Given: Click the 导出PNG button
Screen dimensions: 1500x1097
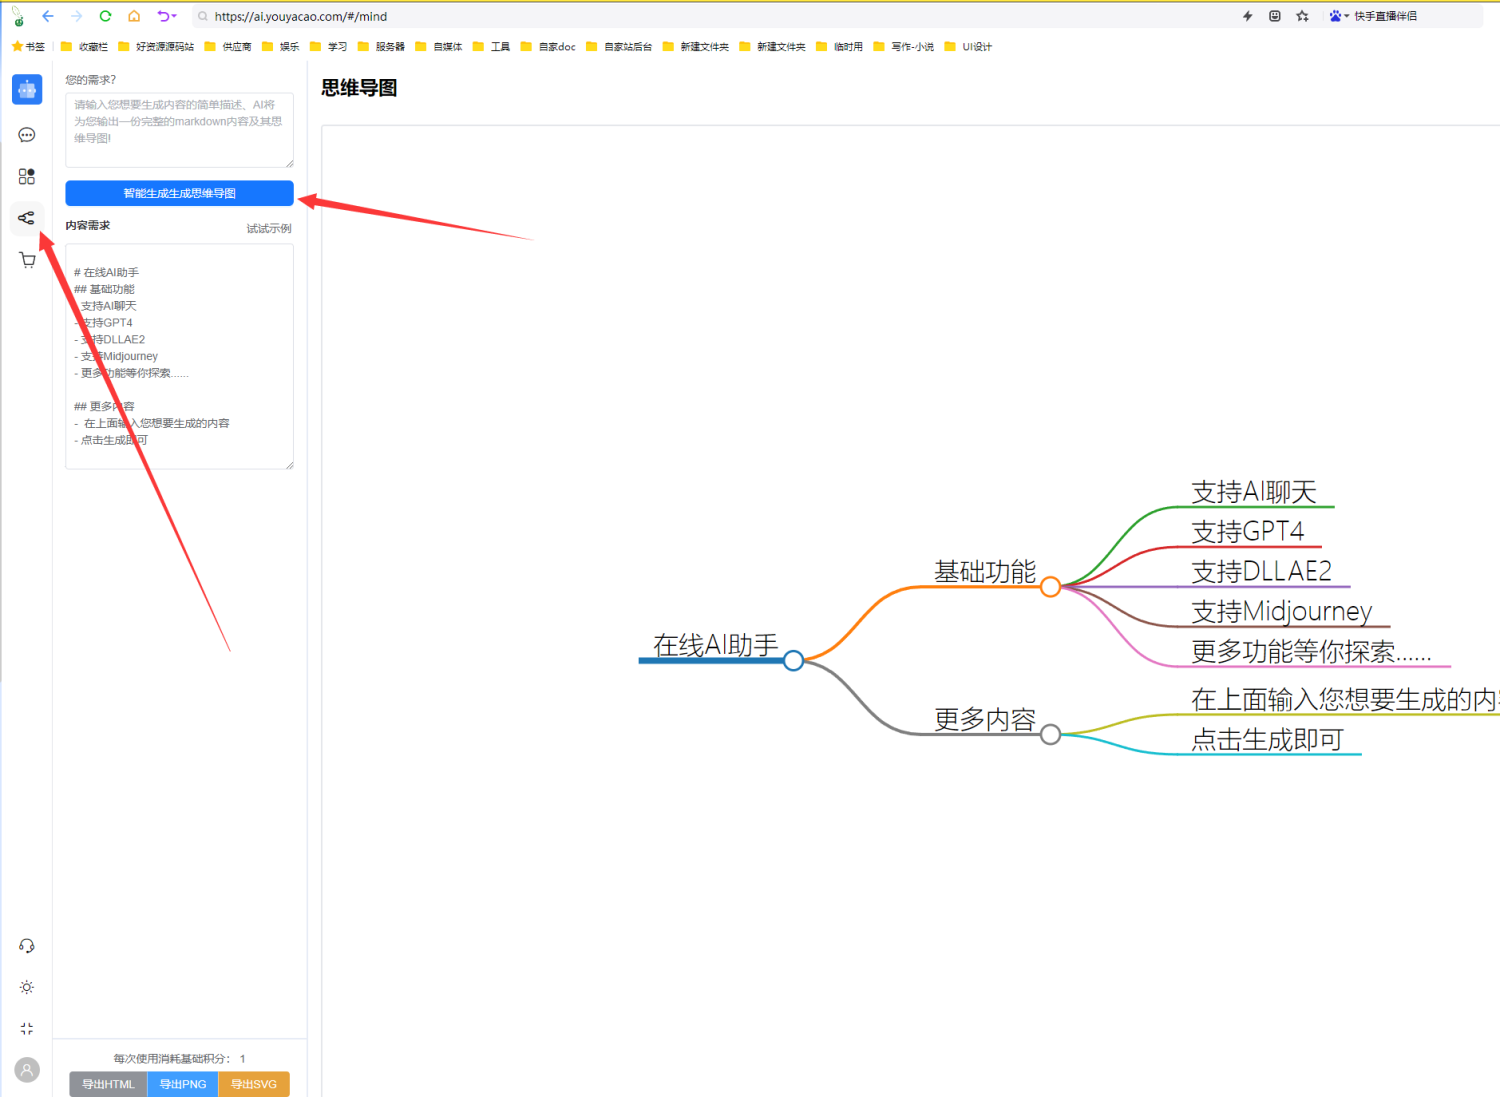Looking at the screenshot, I should (x=183, y=1084).
